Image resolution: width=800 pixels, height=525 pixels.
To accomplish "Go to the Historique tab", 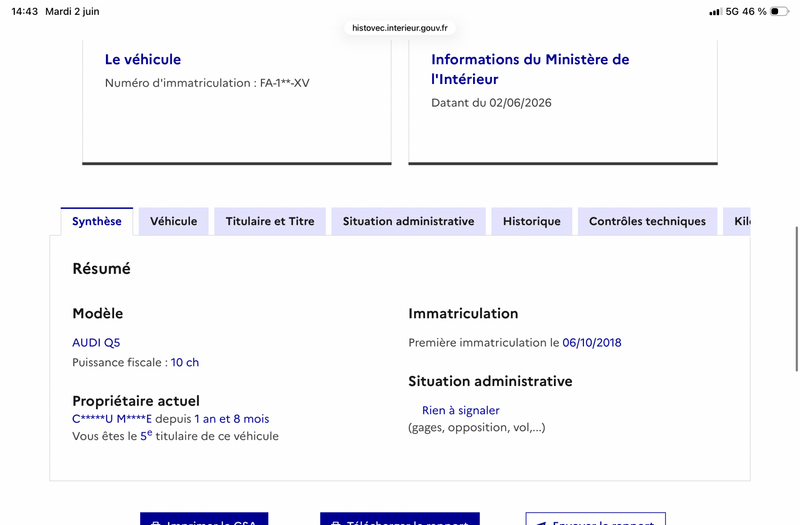I will coord(532,221).
